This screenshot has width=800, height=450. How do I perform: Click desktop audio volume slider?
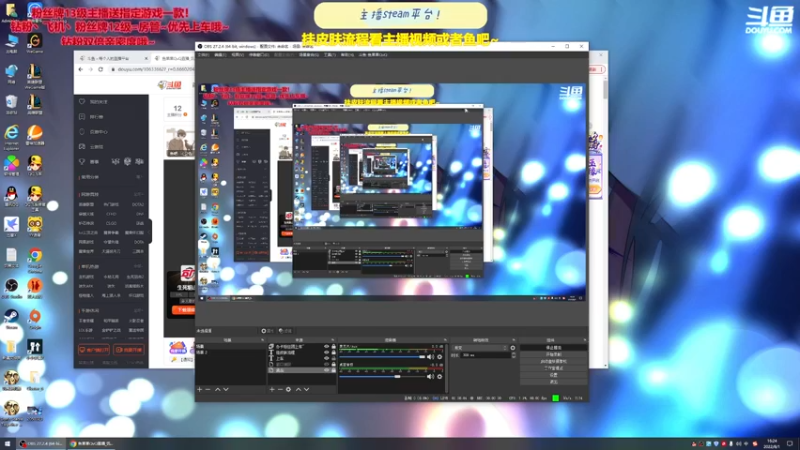[382, 377]
